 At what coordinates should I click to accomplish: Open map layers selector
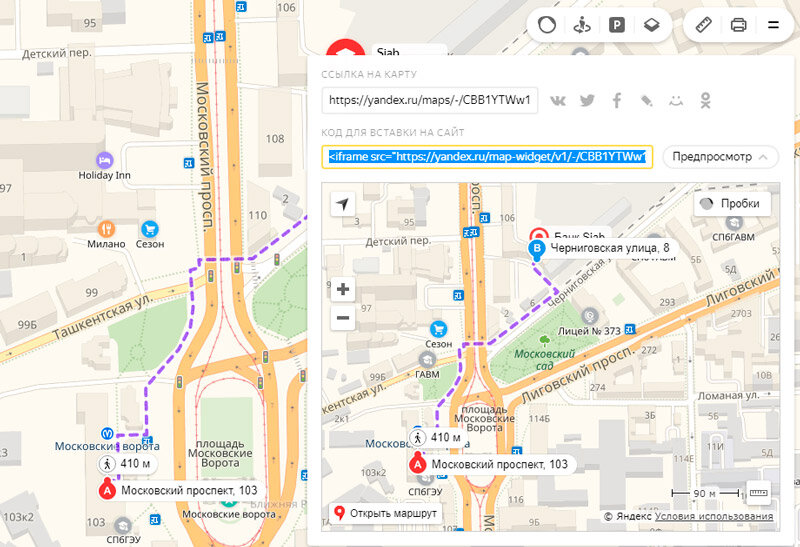[x=651, y=24]
